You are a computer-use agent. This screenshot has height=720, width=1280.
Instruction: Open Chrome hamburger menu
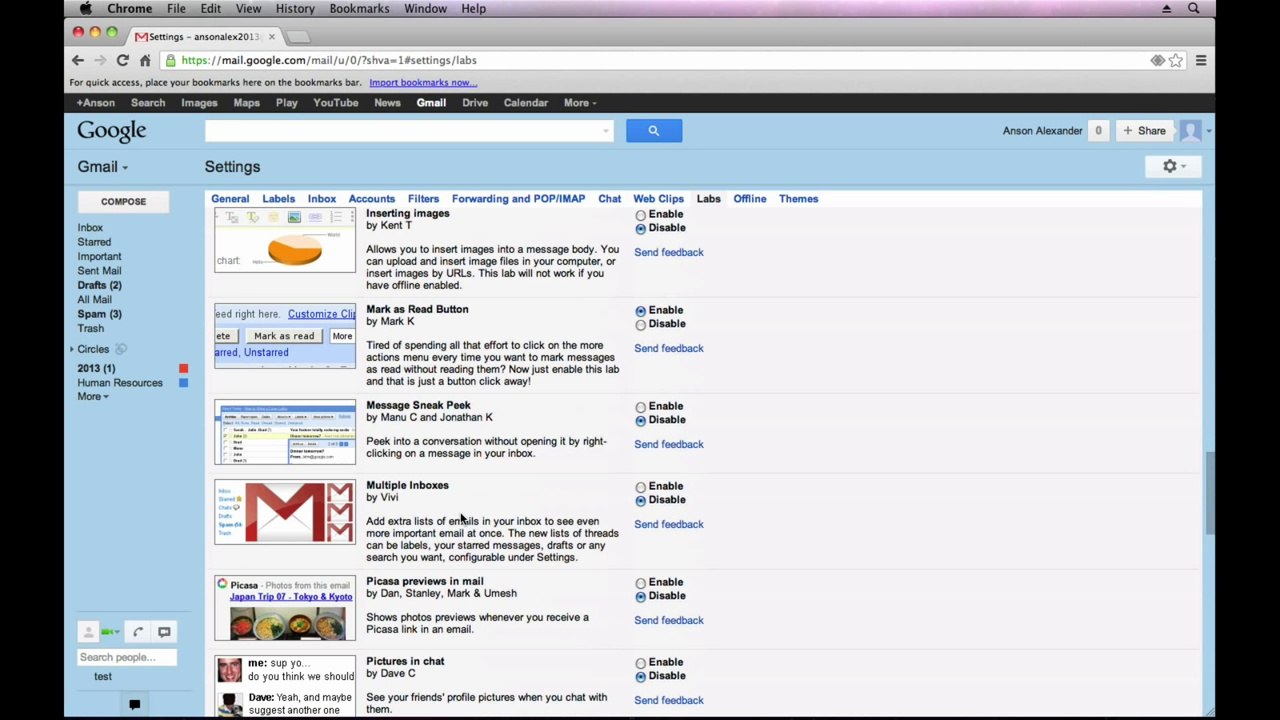click(x=1201, y=61)
